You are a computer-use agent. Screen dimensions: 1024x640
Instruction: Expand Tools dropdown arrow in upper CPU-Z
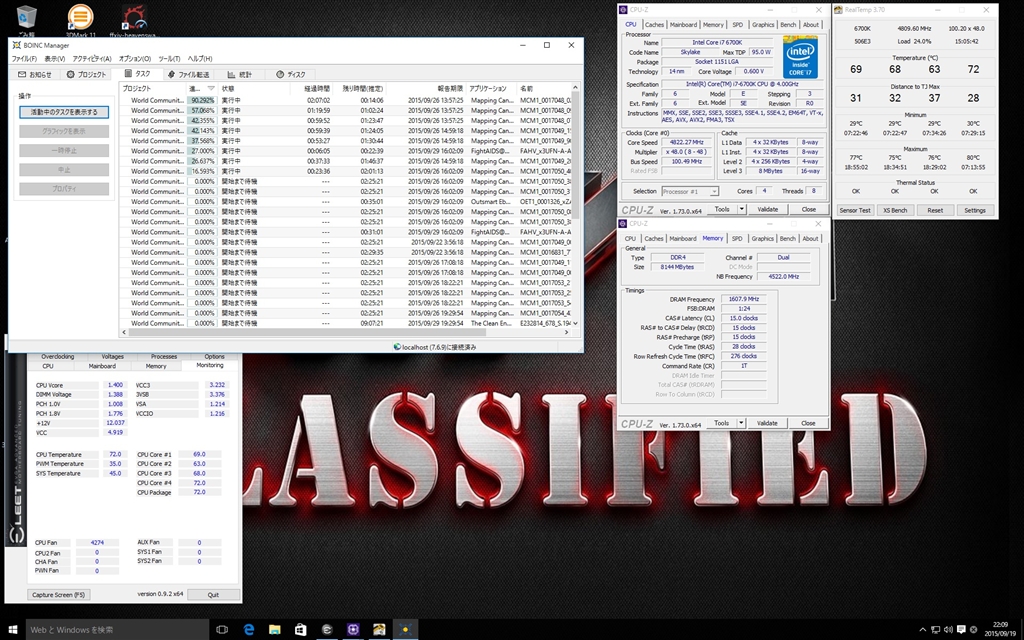[741, 209]
